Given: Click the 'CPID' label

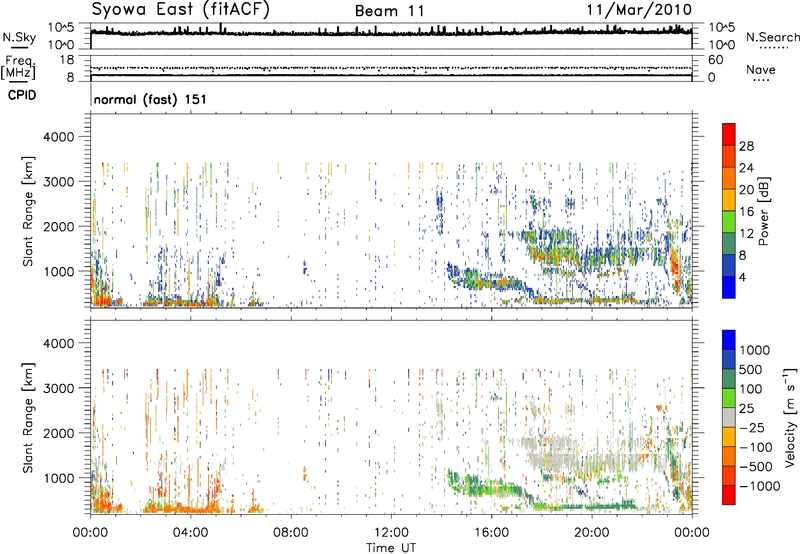Looking at the screenshot, I should tap(21, 95).
